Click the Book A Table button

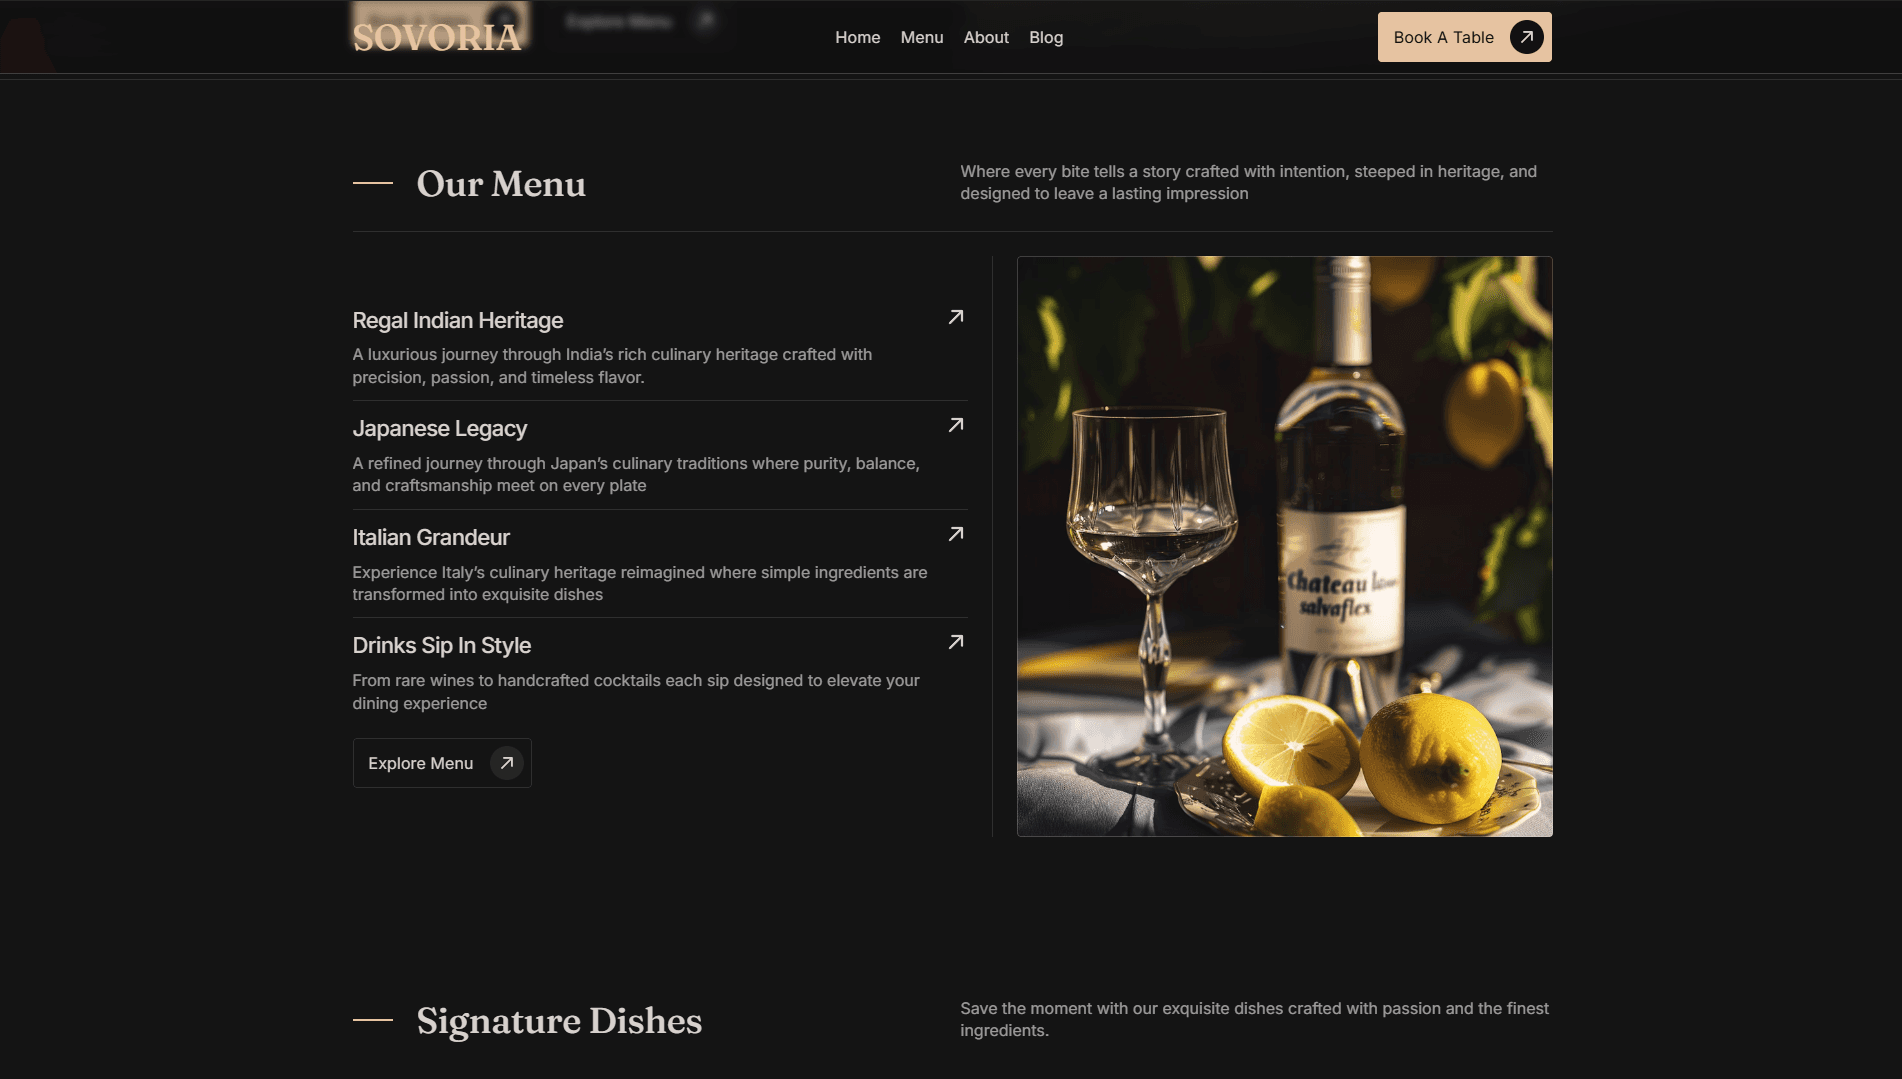1464,37
